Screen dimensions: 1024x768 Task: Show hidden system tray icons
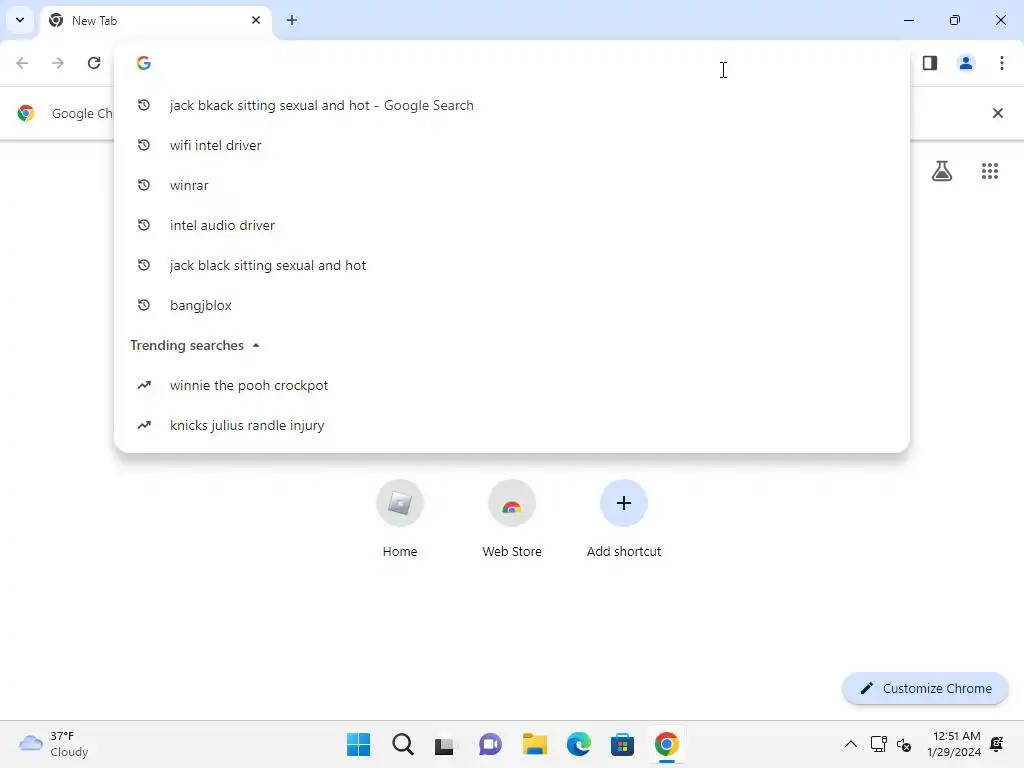(x=851, y=744)
